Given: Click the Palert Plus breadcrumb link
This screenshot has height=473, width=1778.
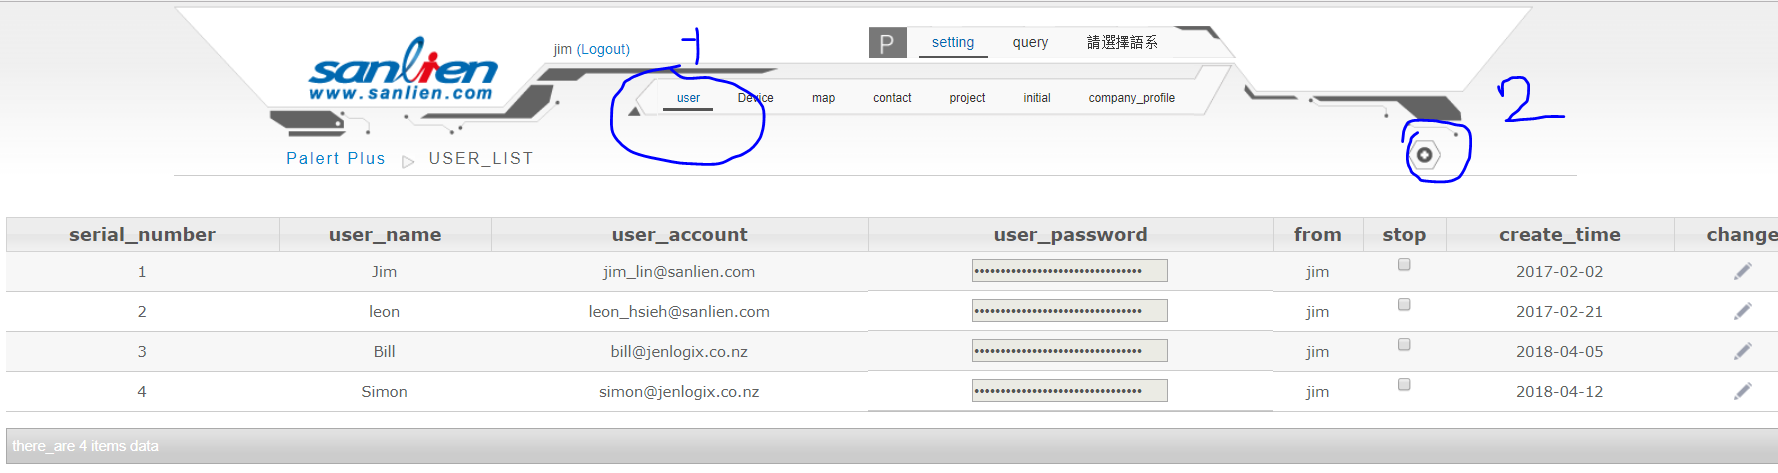Looking at the screenshot, I should [x=335, y=158].
